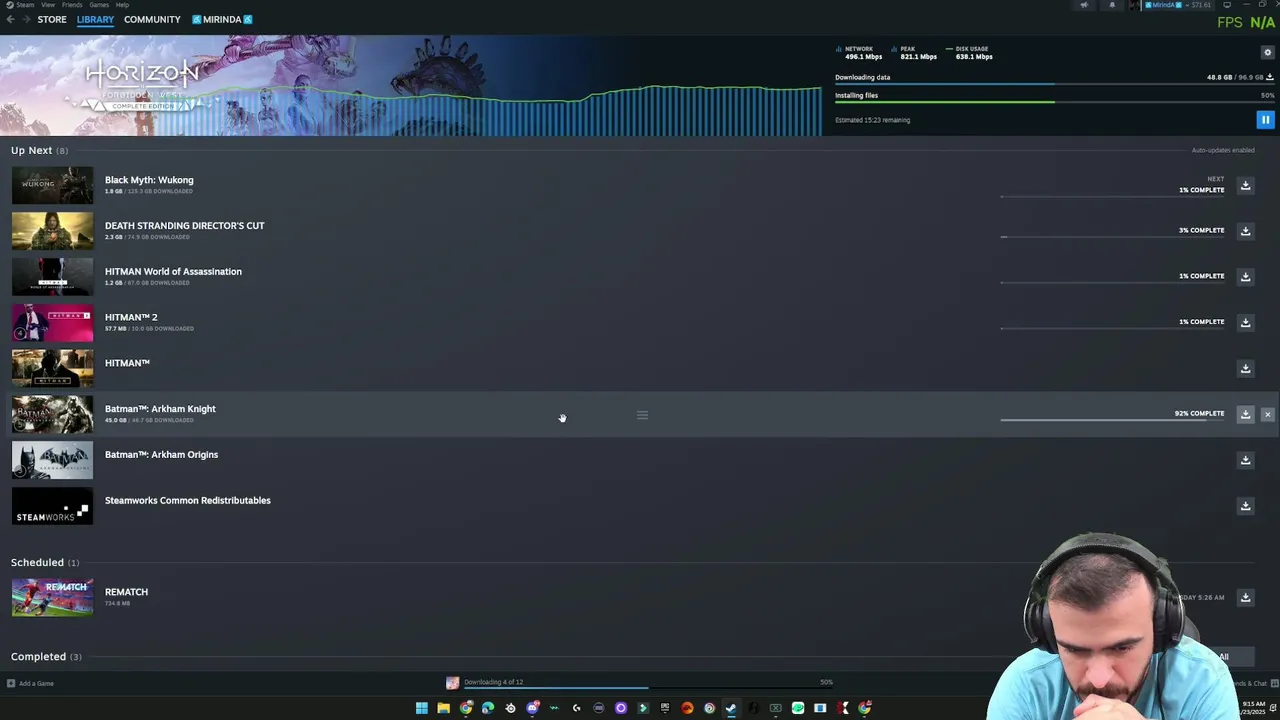Click the 'Installing files' progress bar
The width and height of the screenshot is (1280, 720).
1054,102
